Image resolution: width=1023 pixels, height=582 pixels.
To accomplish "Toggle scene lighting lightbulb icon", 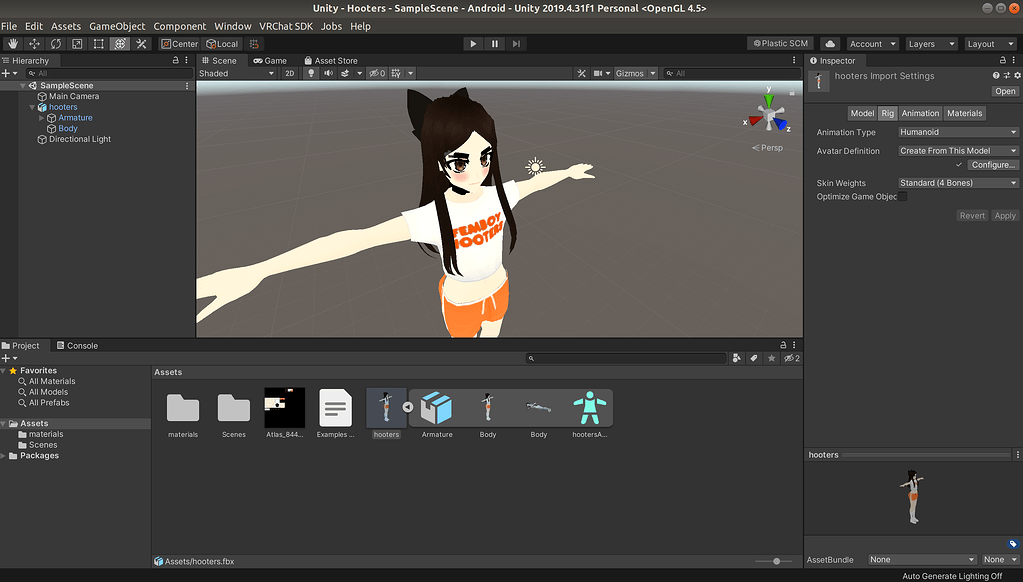I will [x=310, y=73].
